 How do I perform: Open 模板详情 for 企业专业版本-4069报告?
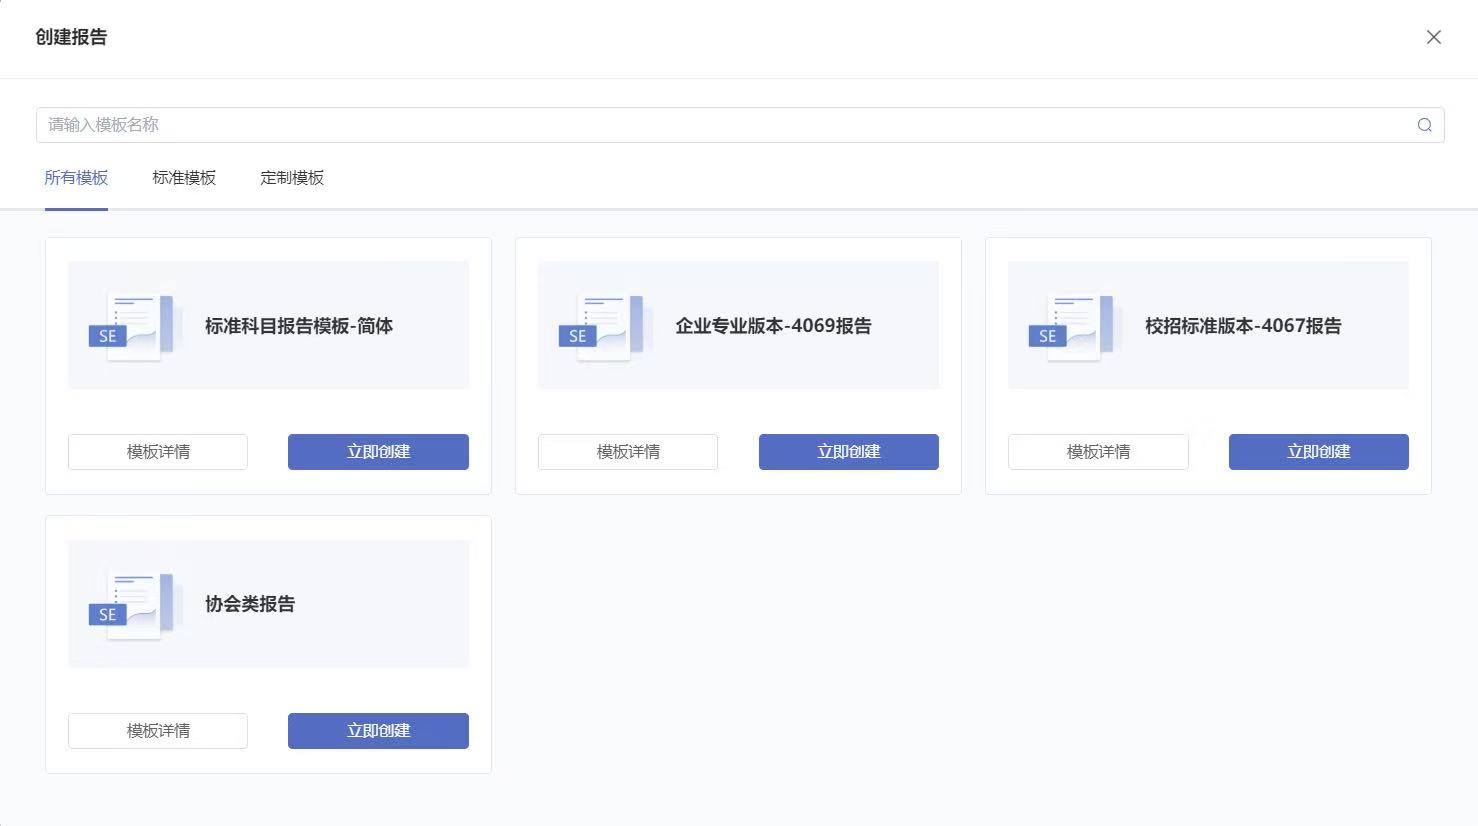(x=628, y=452)
